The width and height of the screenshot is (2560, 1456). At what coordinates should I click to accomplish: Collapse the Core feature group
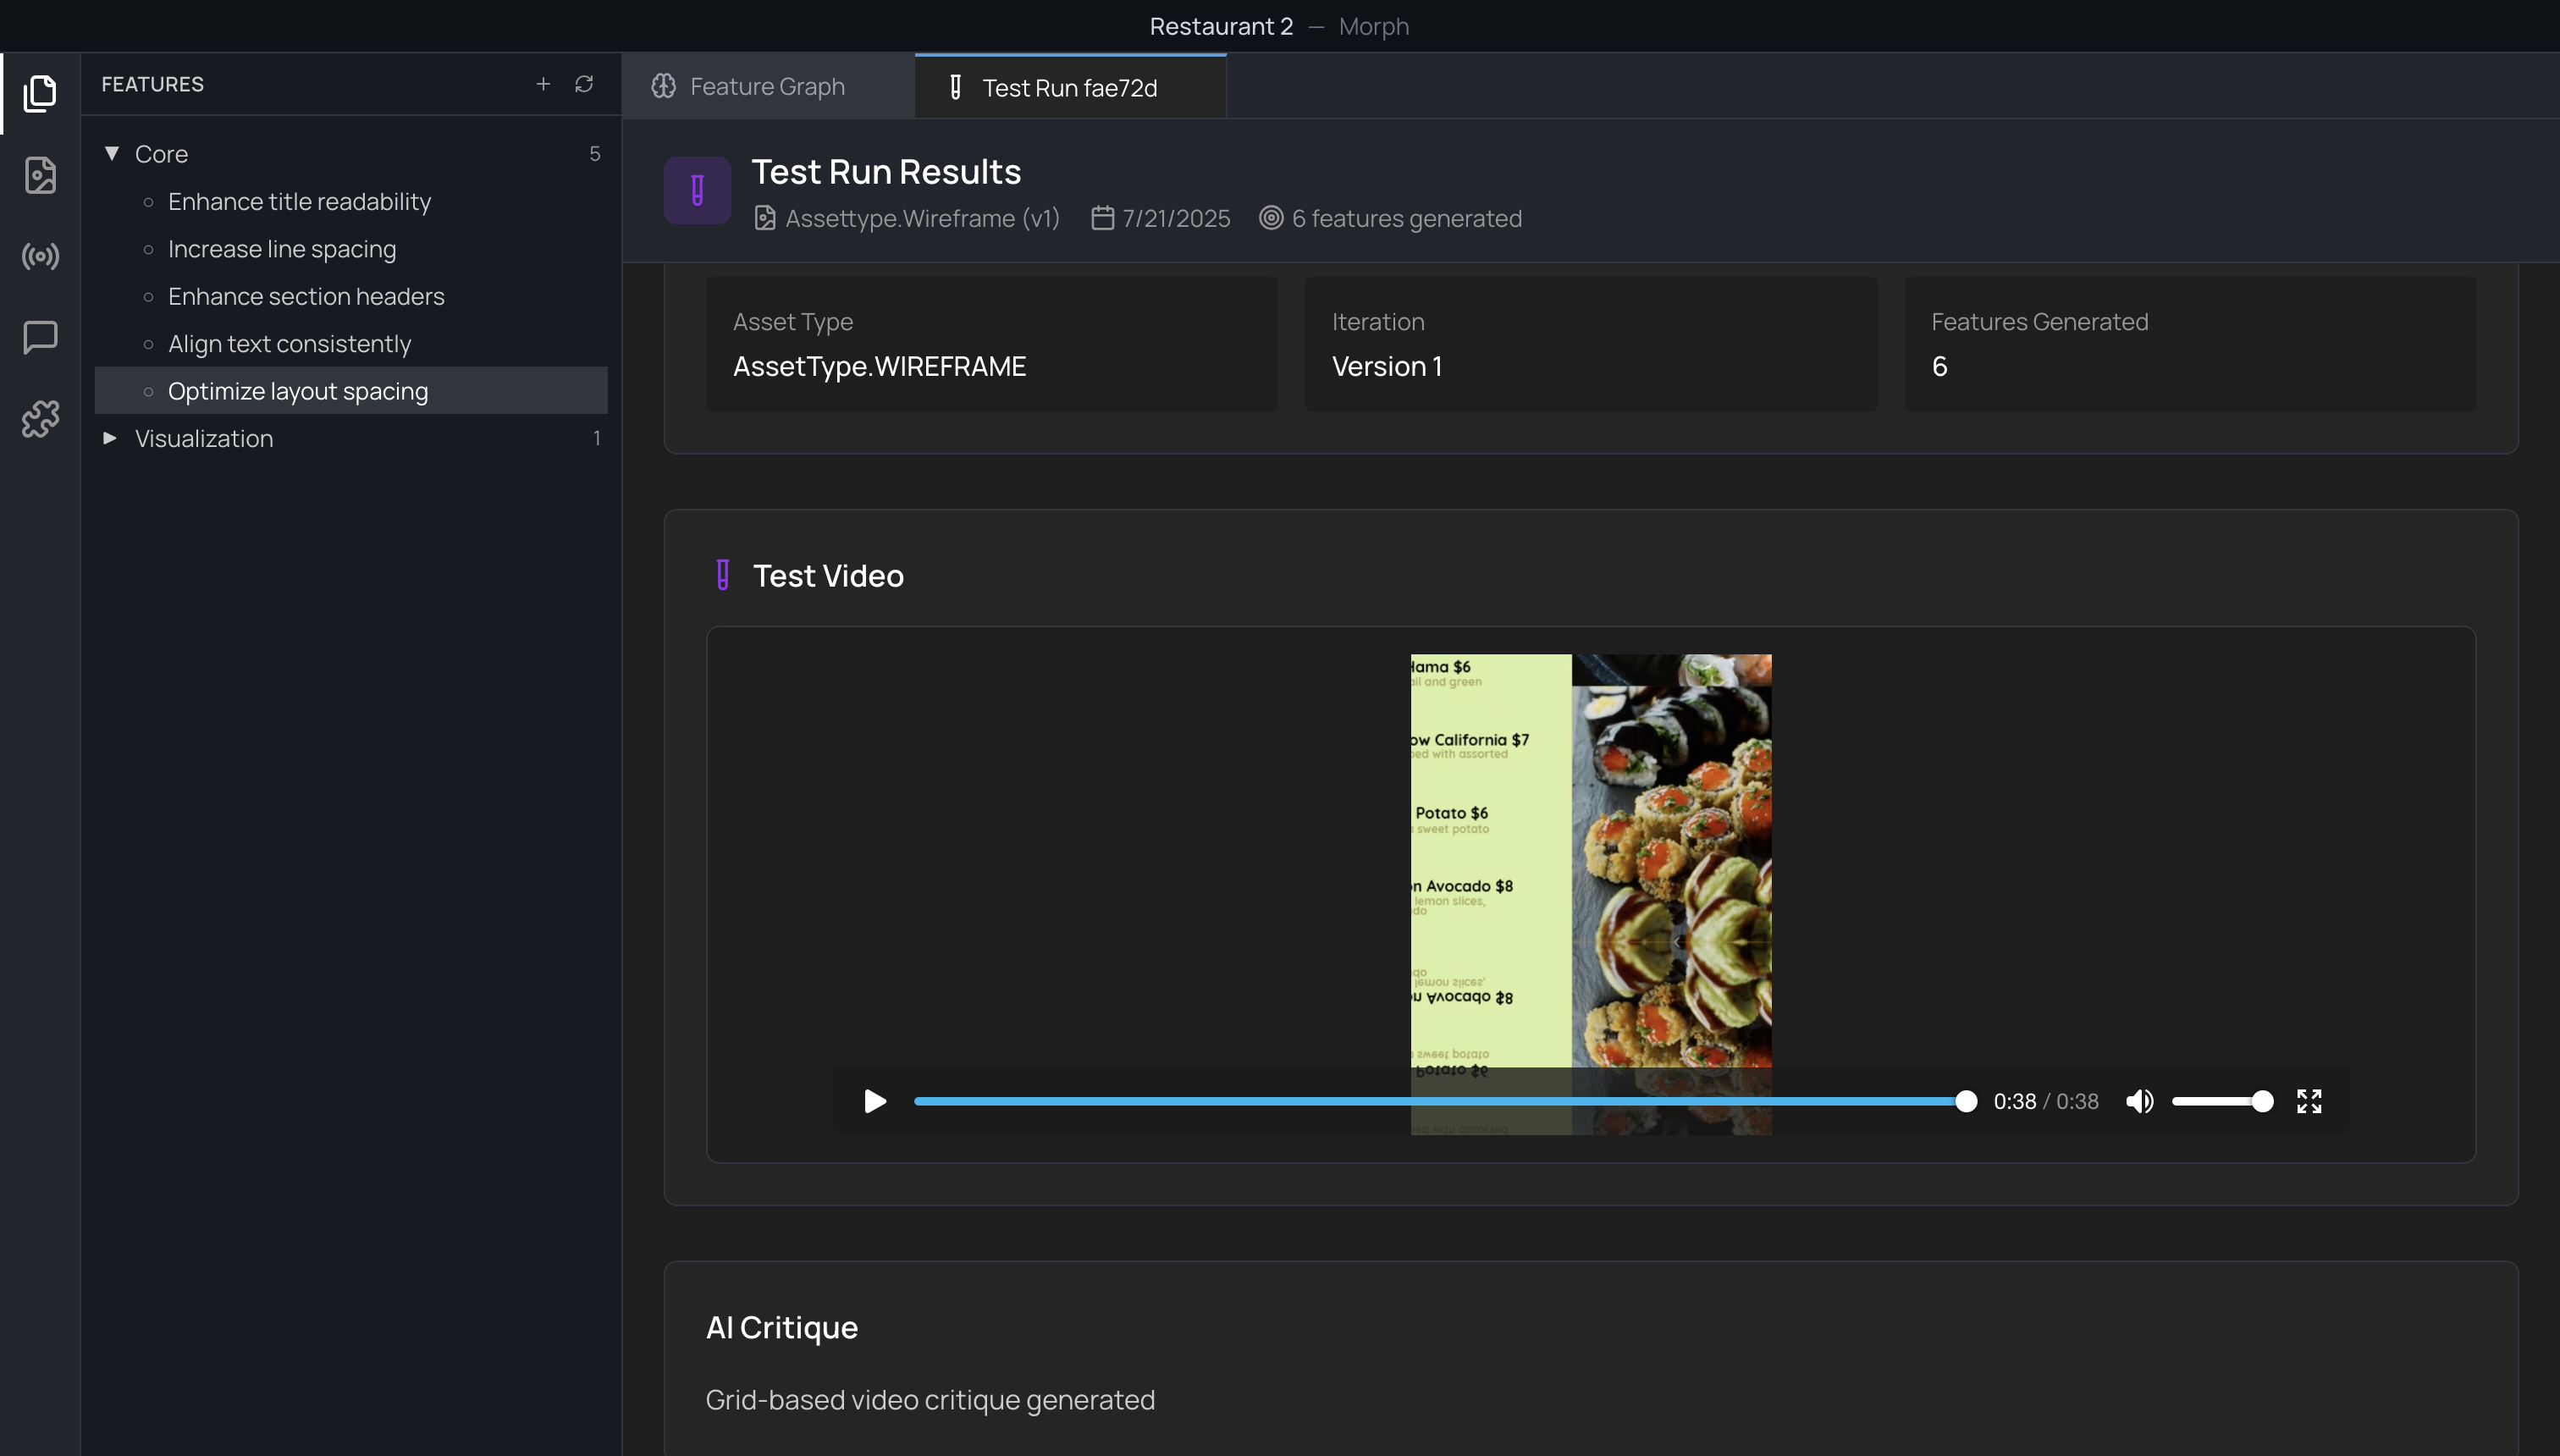point(112,154)
